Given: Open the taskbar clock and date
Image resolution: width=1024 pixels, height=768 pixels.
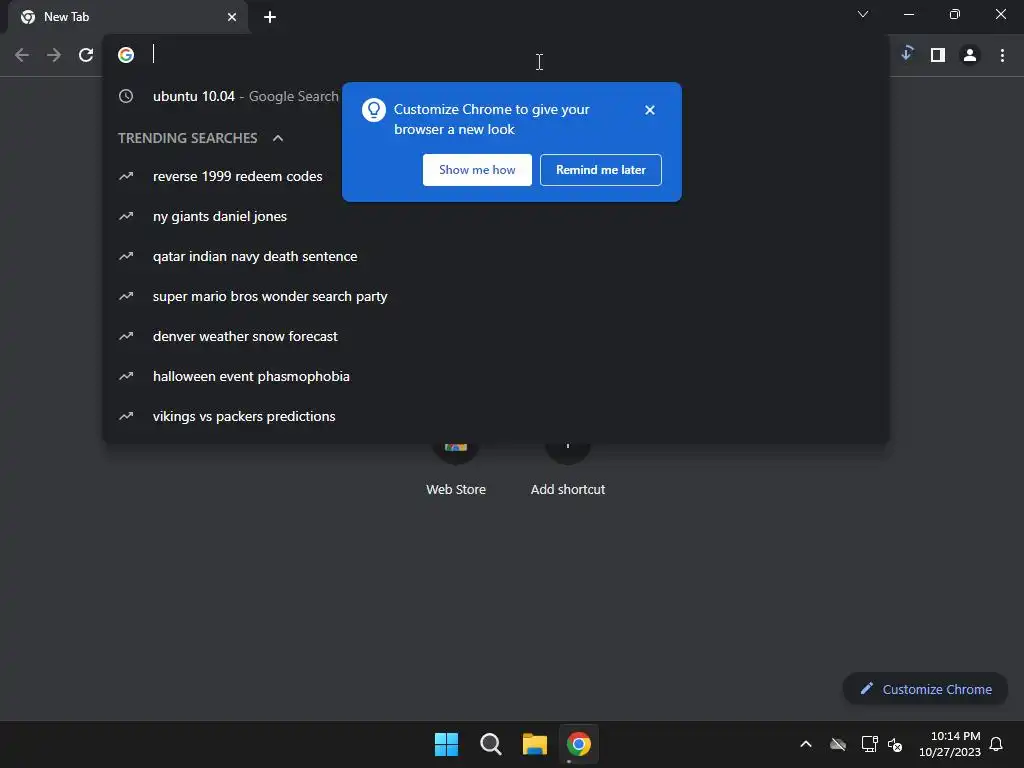Looking at the screenshot, I should [x=949, y=744].
